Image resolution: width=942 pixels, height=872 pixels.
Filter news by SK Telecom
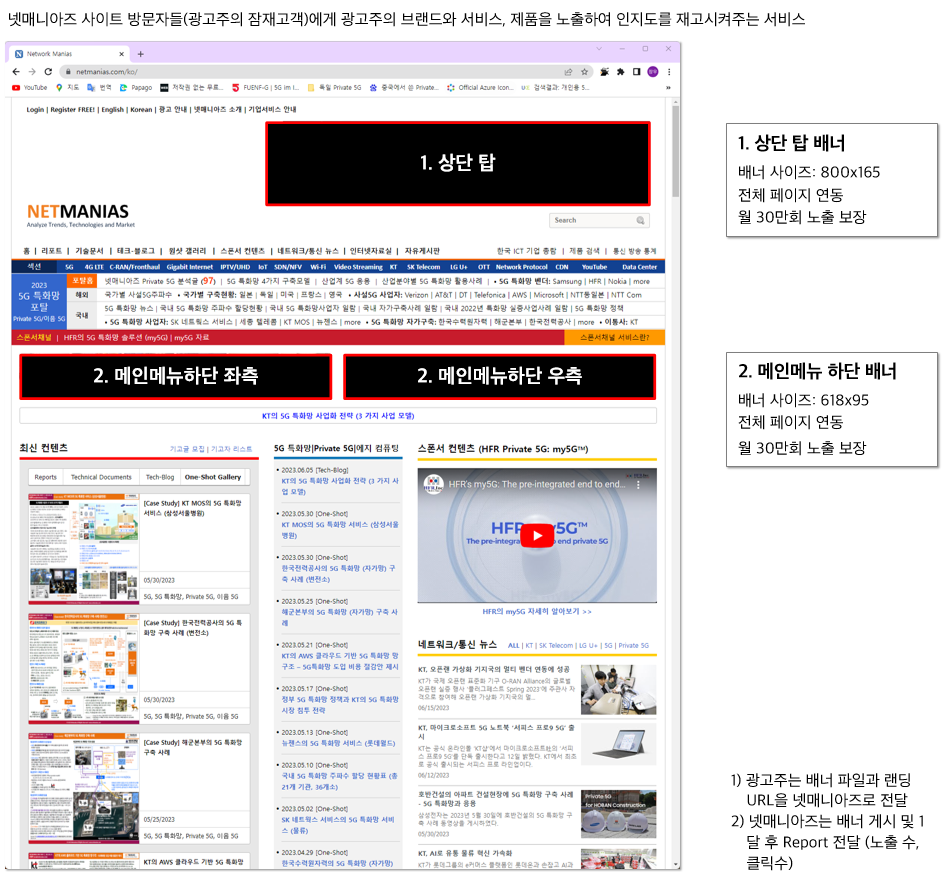click(x=556, y=646)
